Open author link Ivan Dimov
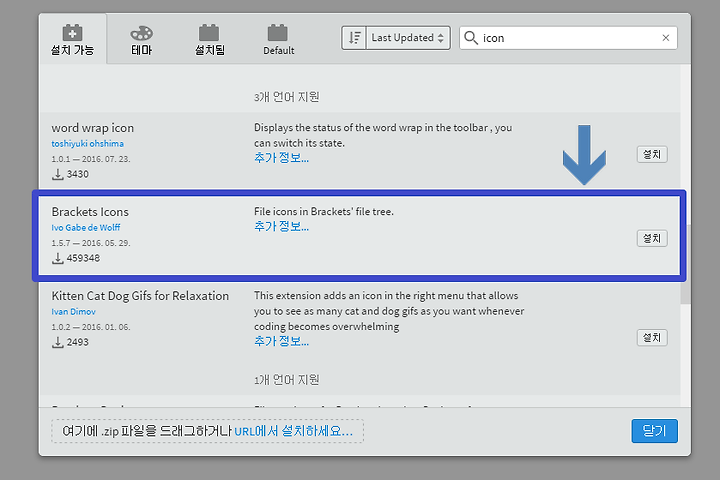720x480 pixels. point(73,312)
